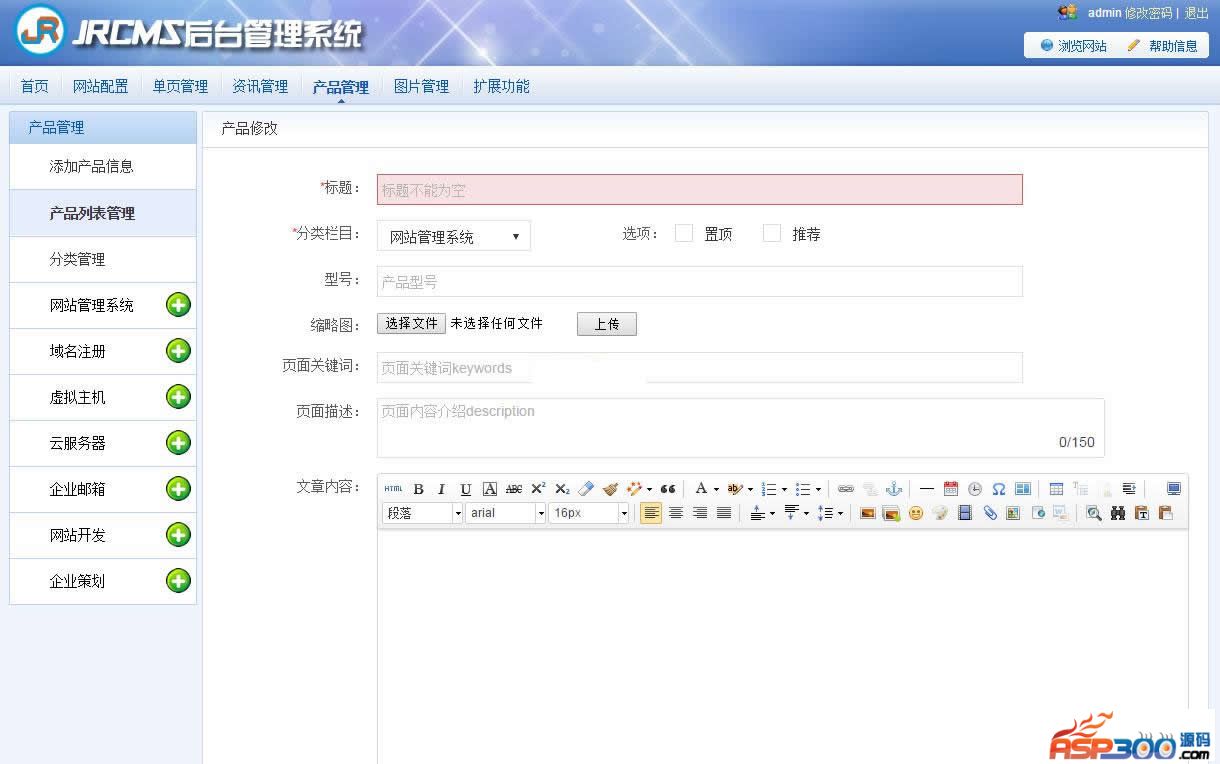Toggle bold formatting in editor
The height and width of the screenshot is (764, 1220).
419,489
